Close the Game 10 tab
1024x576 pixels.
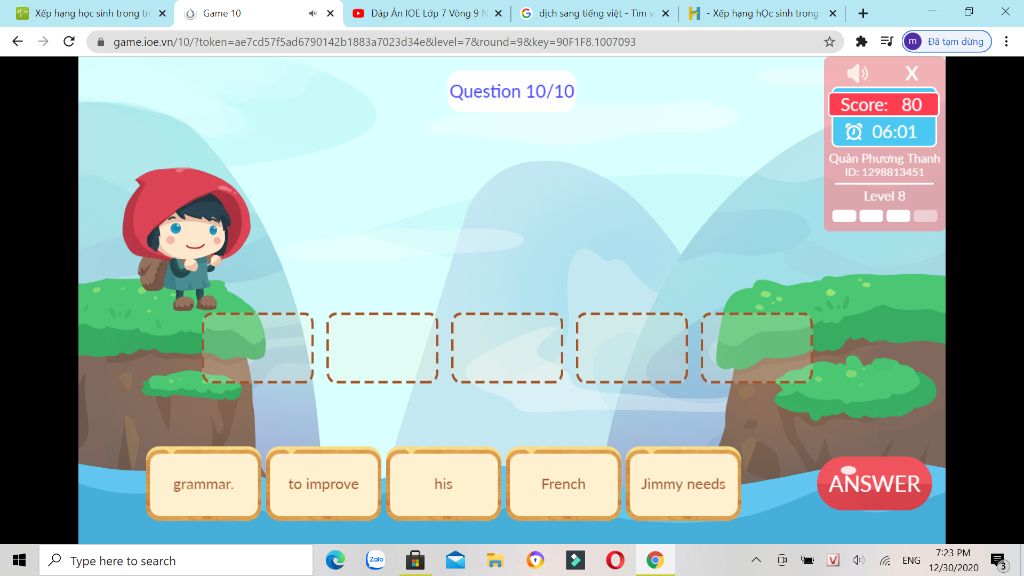coord(330,13)
